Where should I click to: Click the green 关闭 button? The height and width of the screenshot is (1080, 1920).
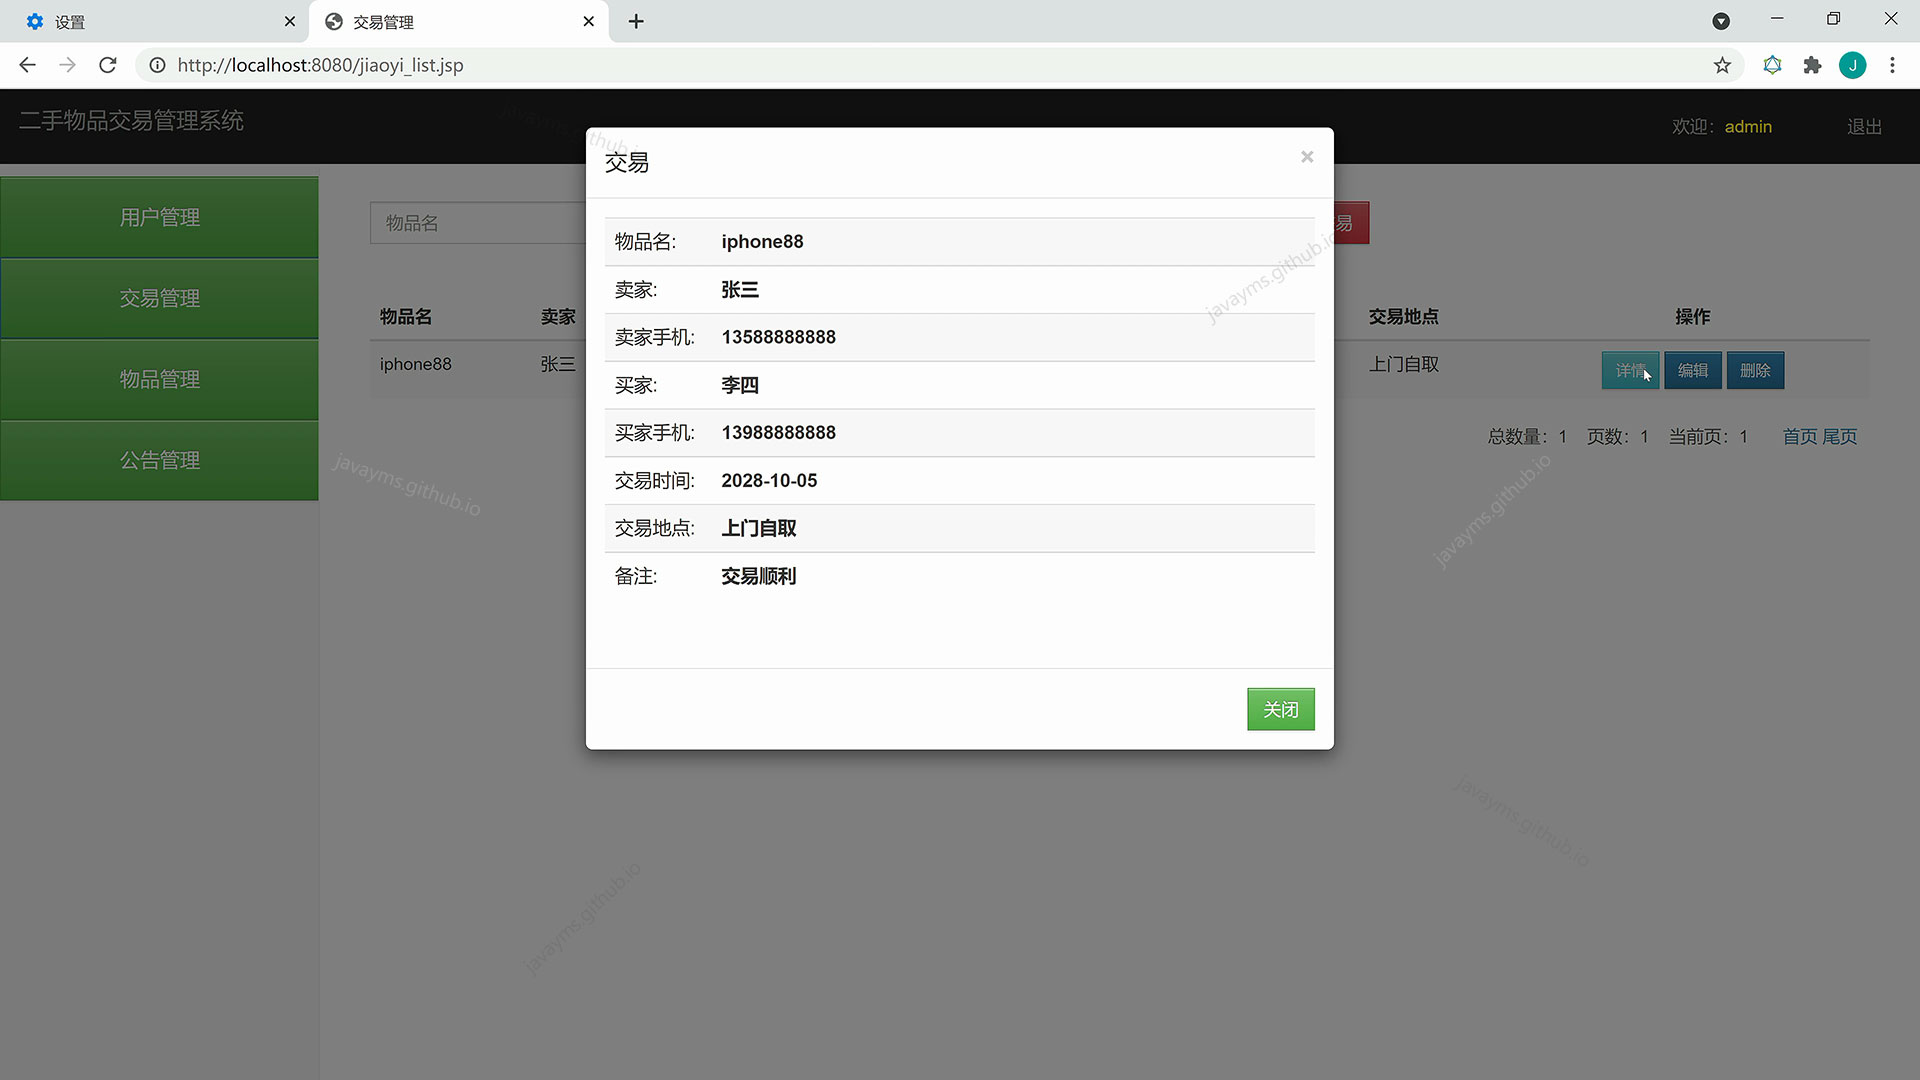(1280, 709)
